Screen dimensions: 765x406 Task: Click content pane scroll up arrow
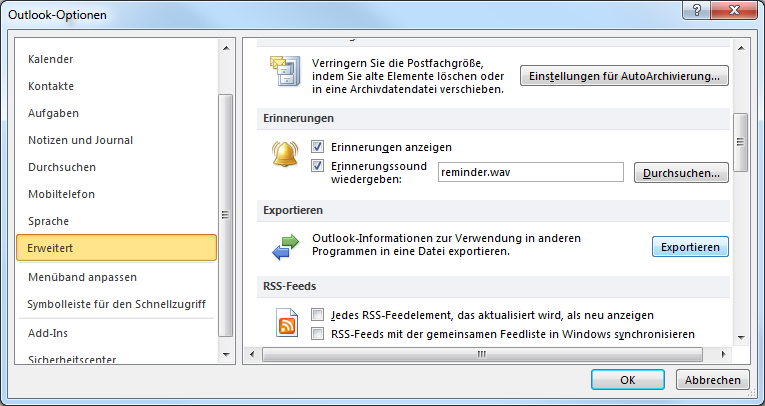click(x=741, y=48)
